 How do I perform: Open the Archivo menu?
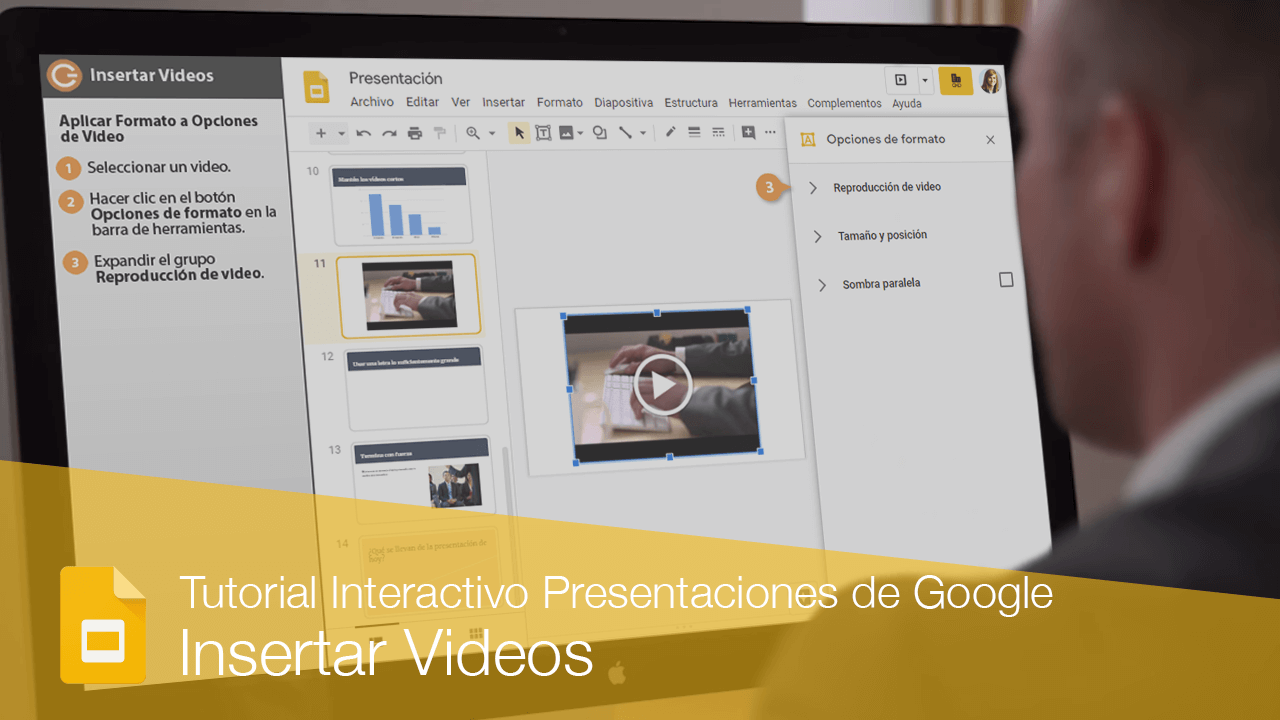tap(372, 102)
